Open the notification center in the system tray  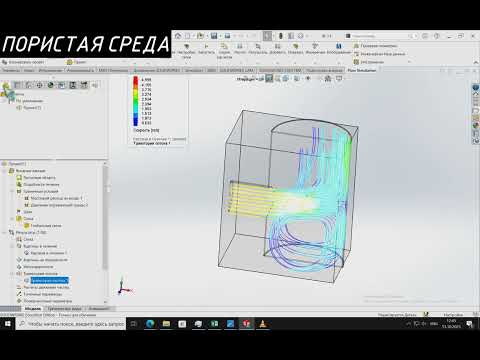click(470, 323)
